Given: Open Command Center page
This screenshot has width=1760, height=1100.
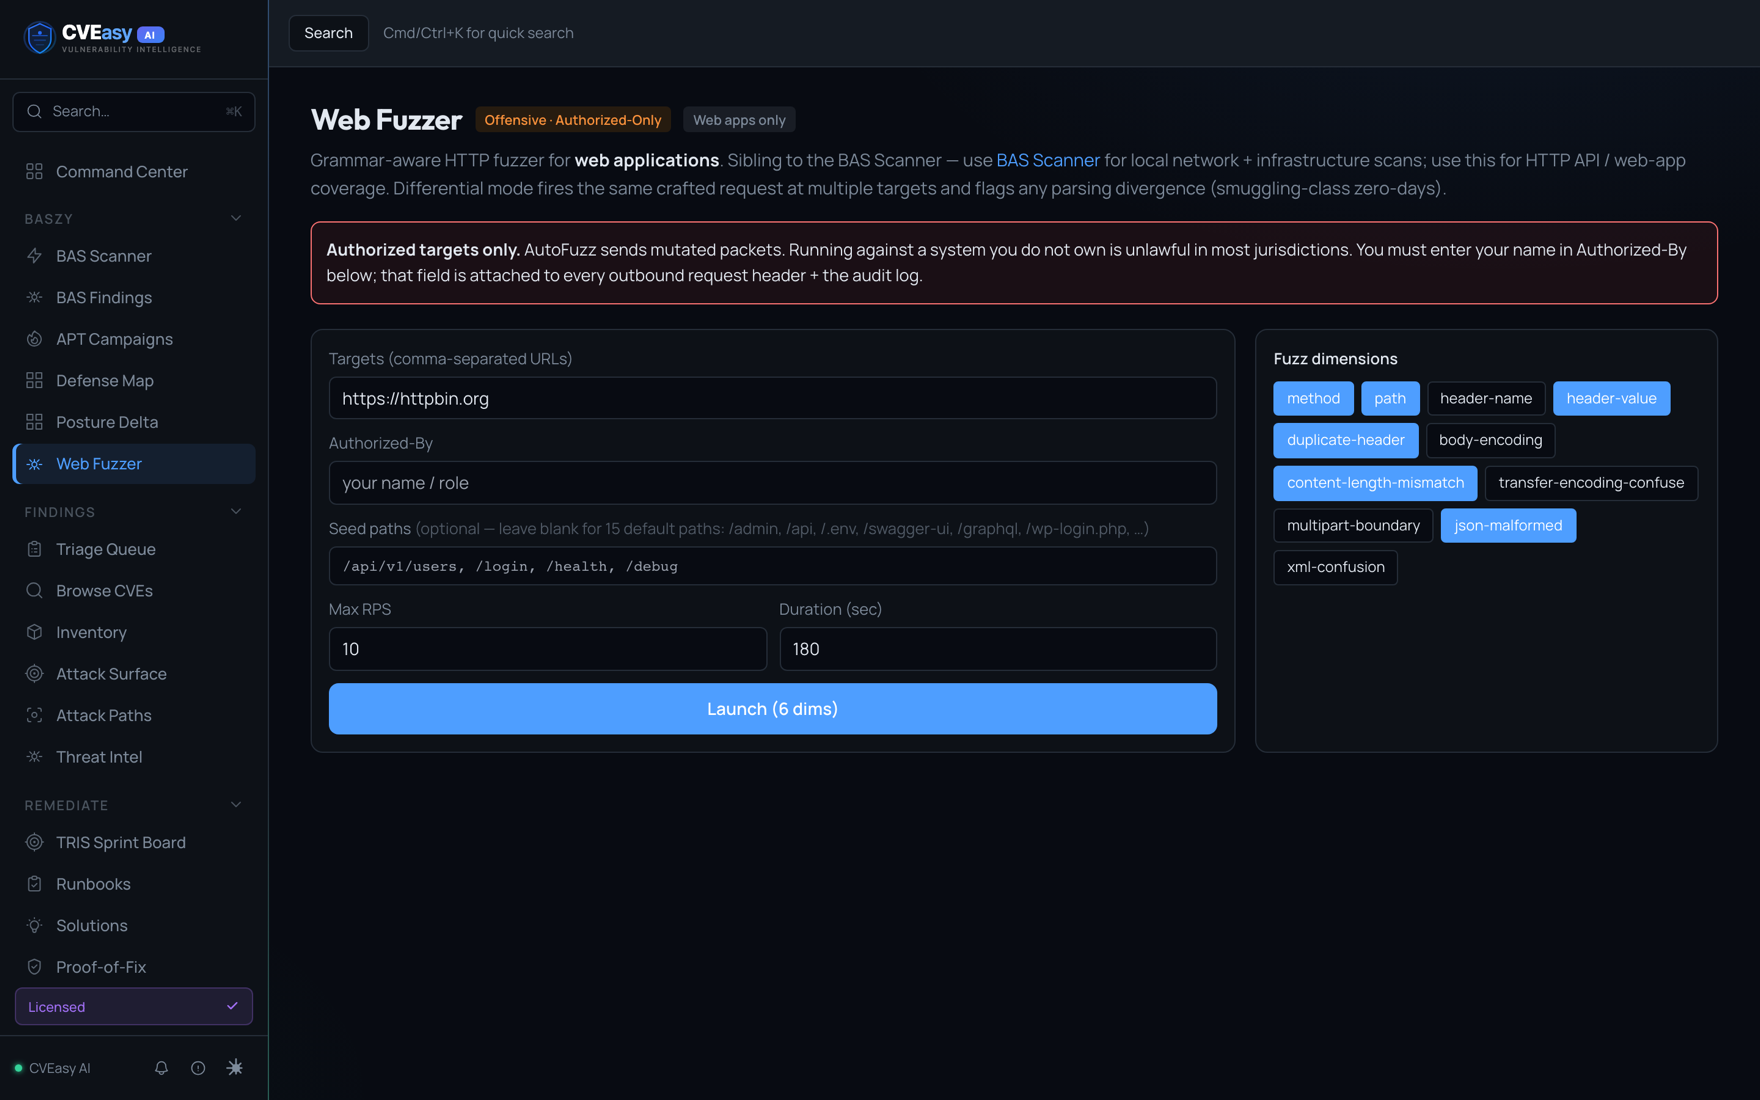Looking at the screenshot, I should pos(134,172).
